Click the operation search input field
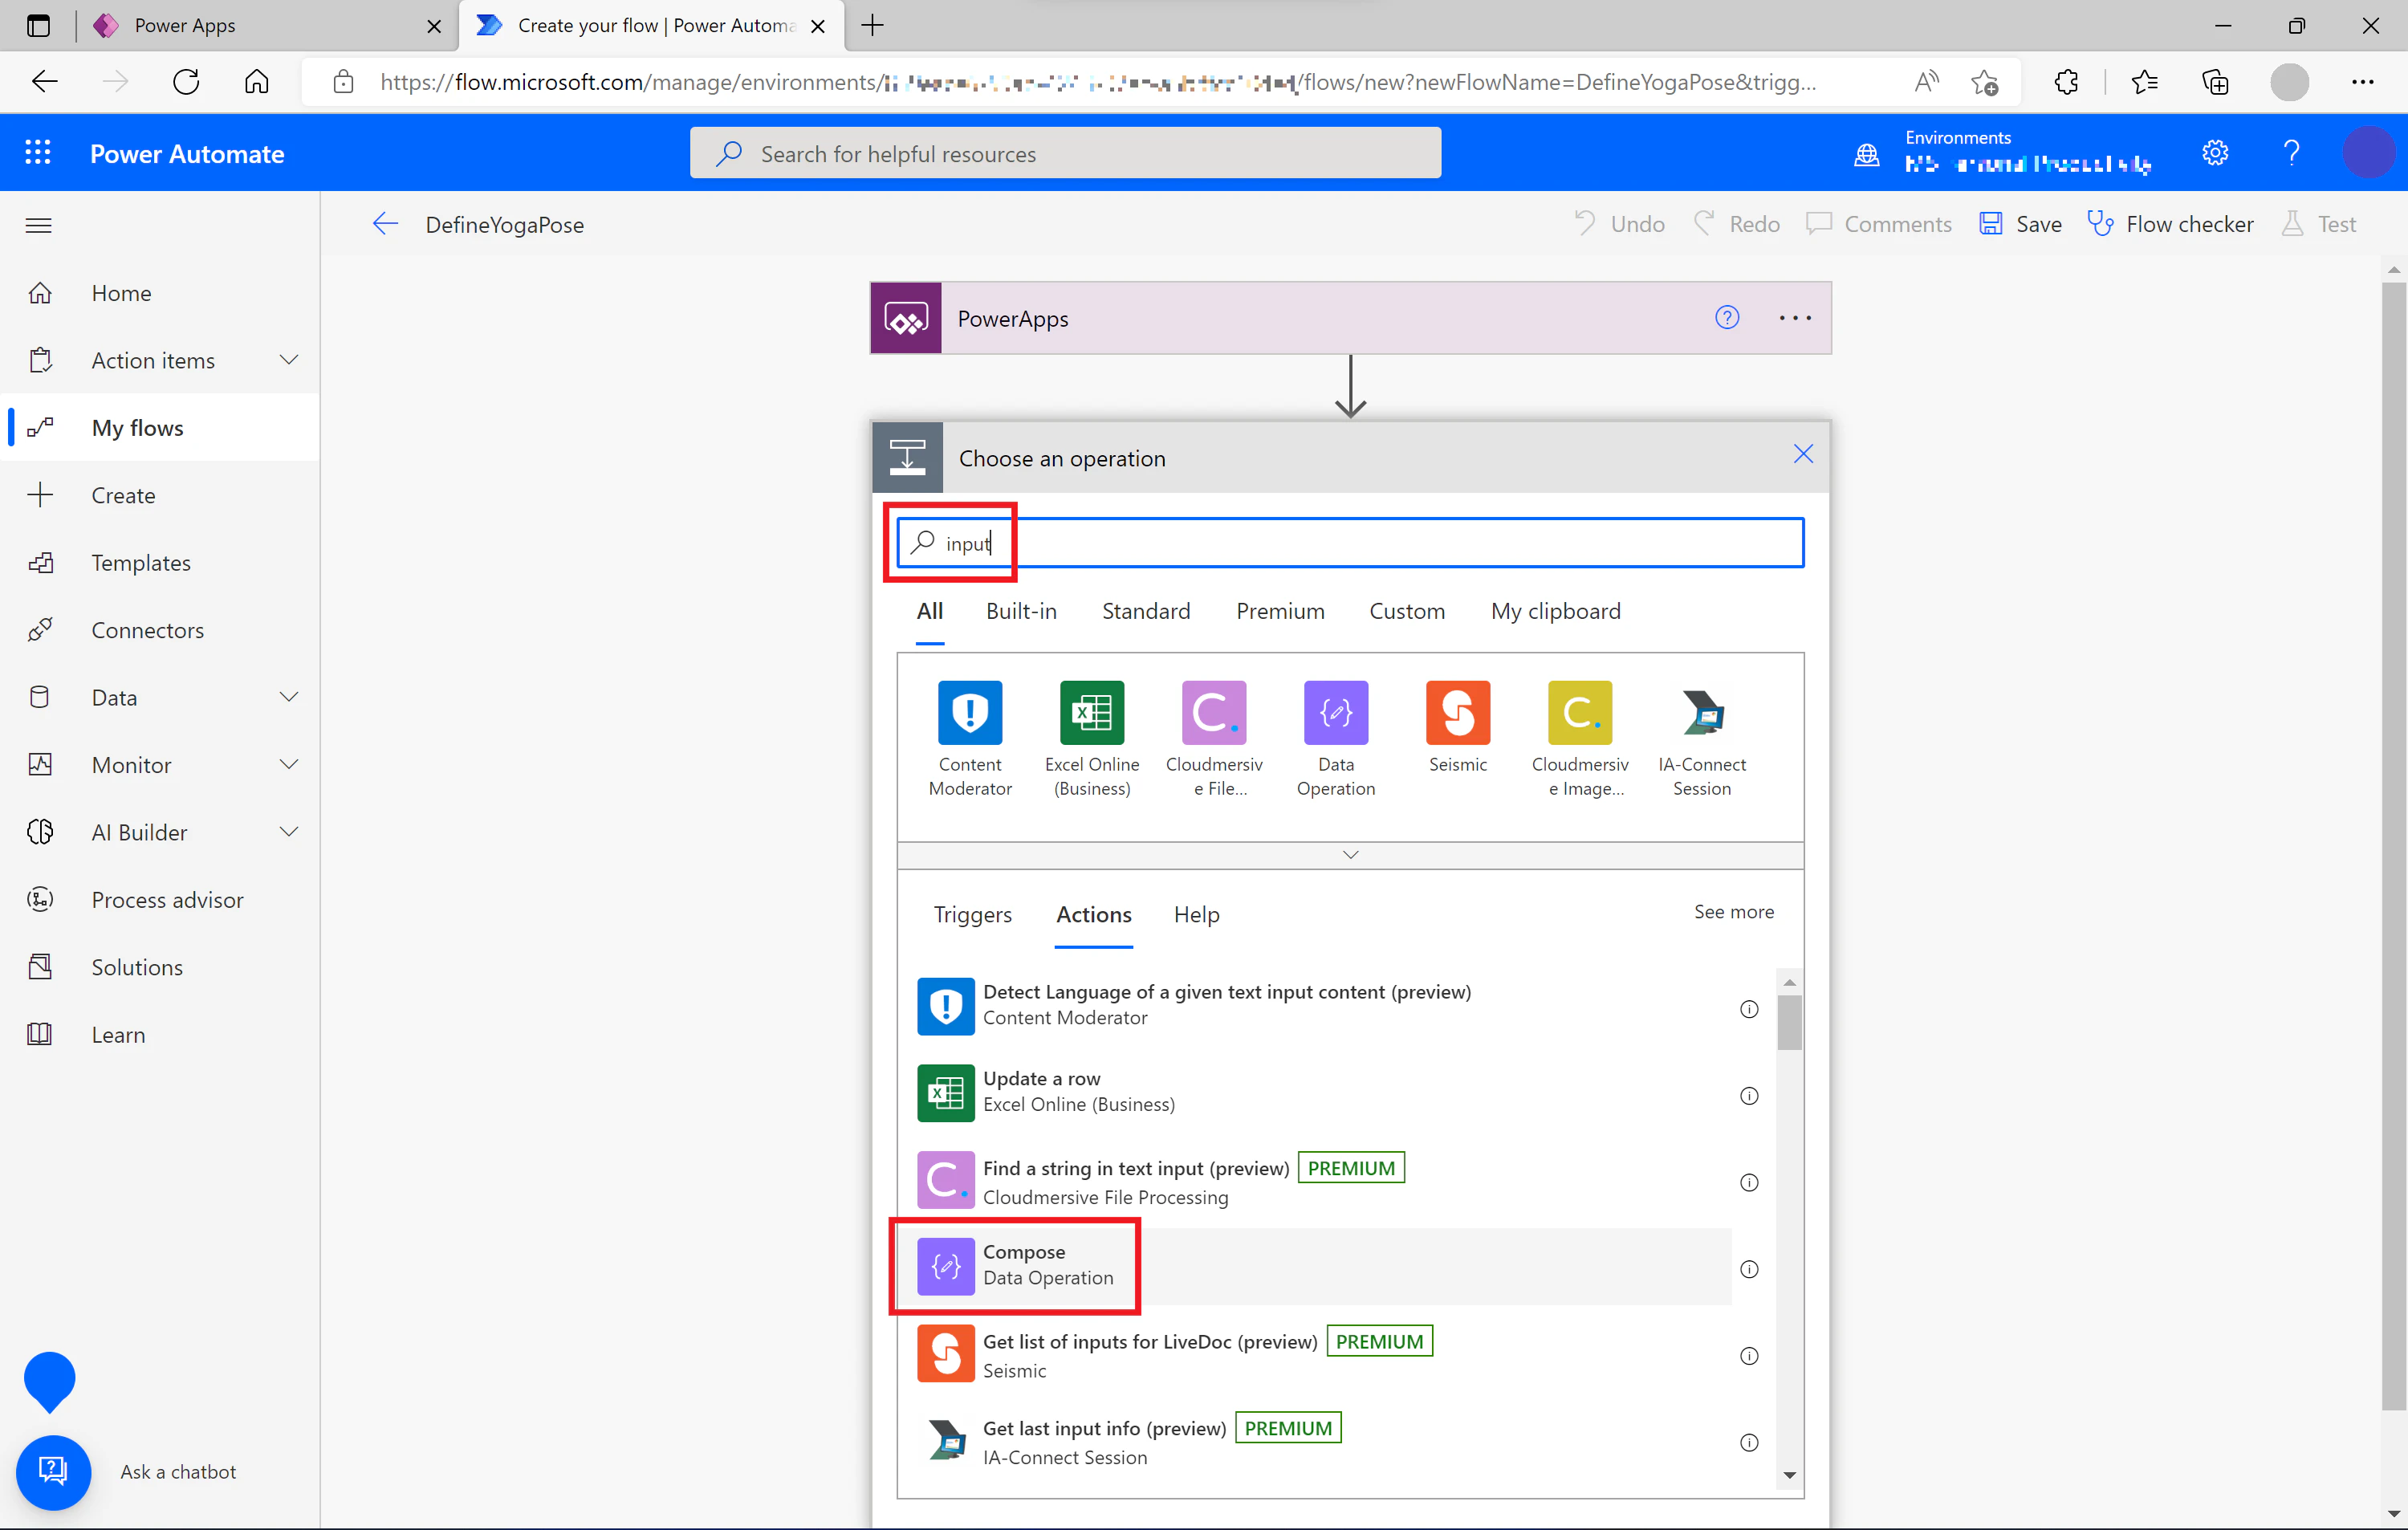The height and width of the screenshot is (1530, 2408). coord(1351,543)
